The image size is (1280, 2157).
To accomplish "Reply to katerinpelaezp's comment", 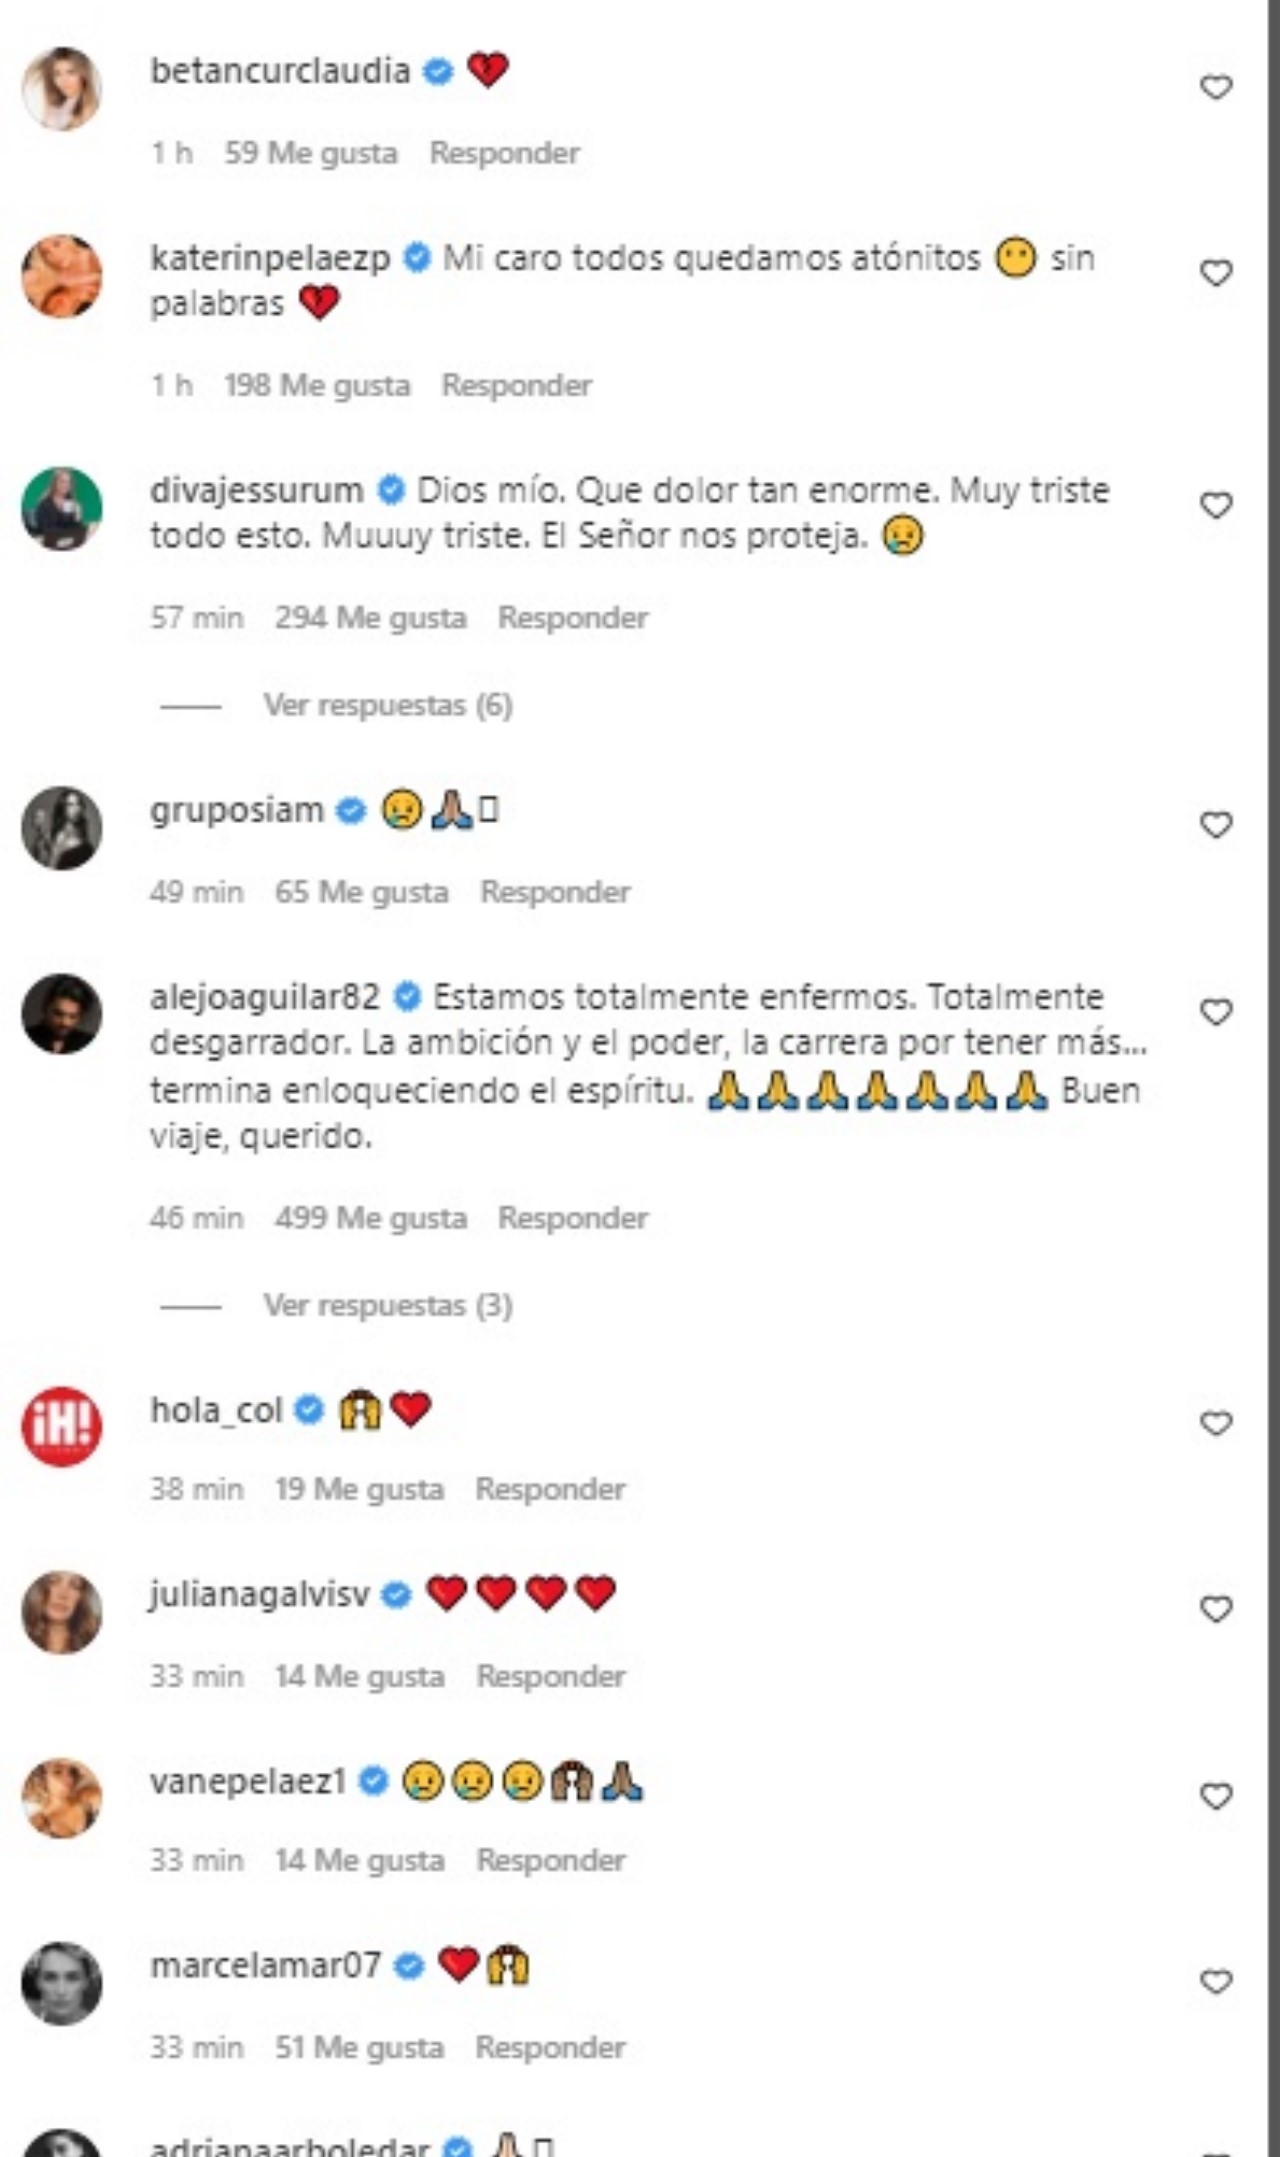I will (x=516, y=385).
